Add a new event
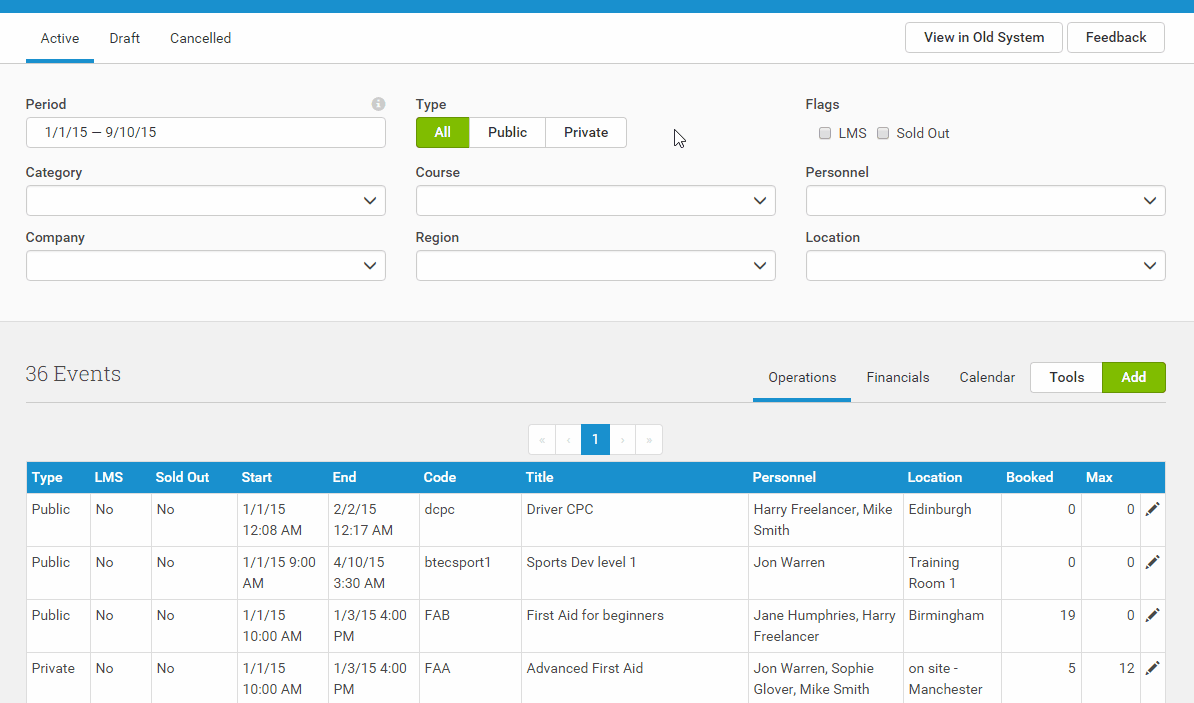 click(x=1133, y=378)
